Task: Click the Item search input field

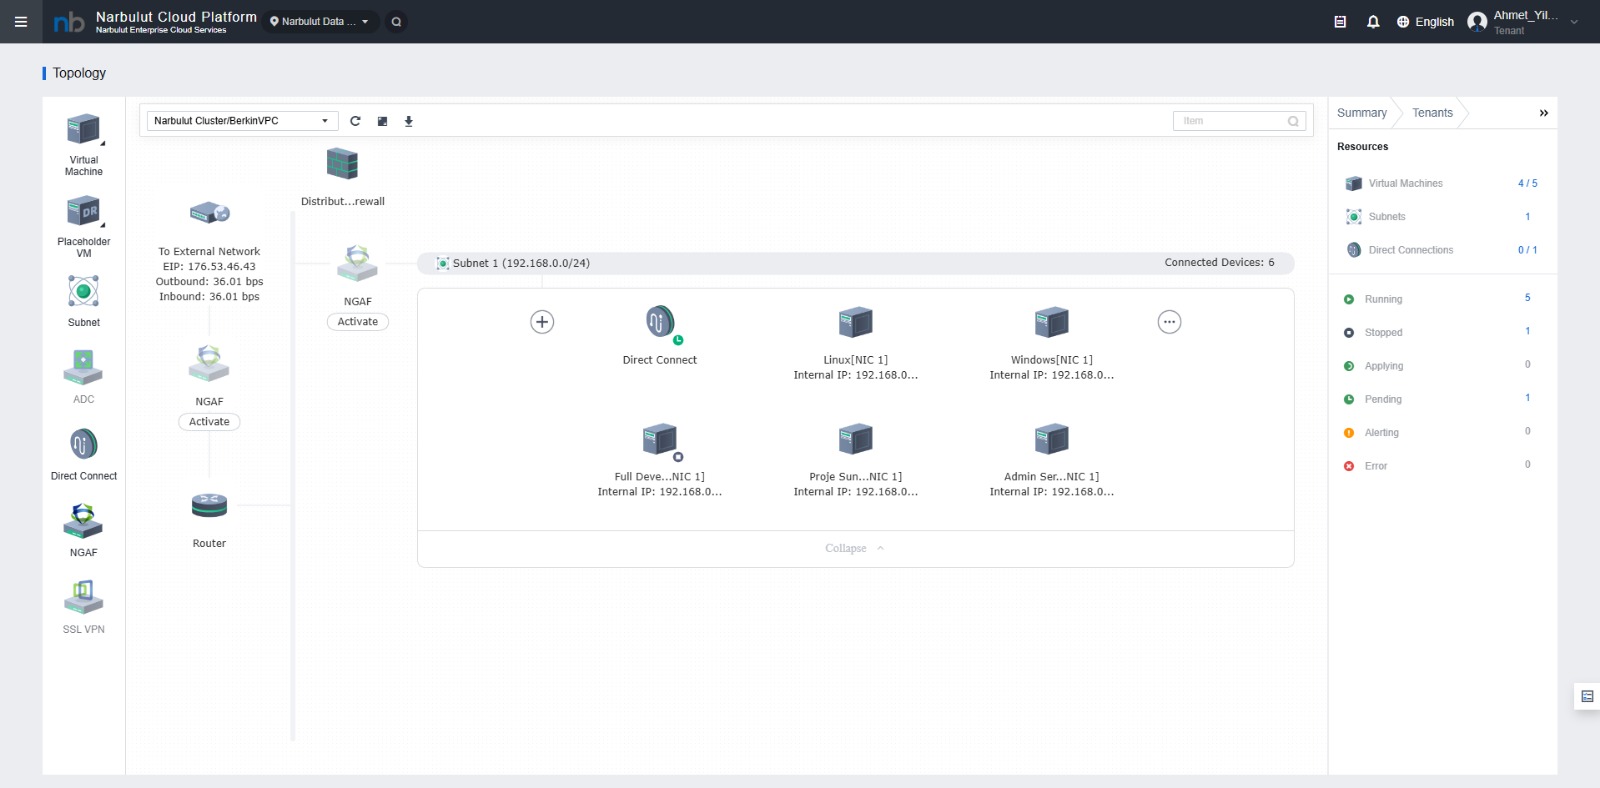Action: [1232, 121]
